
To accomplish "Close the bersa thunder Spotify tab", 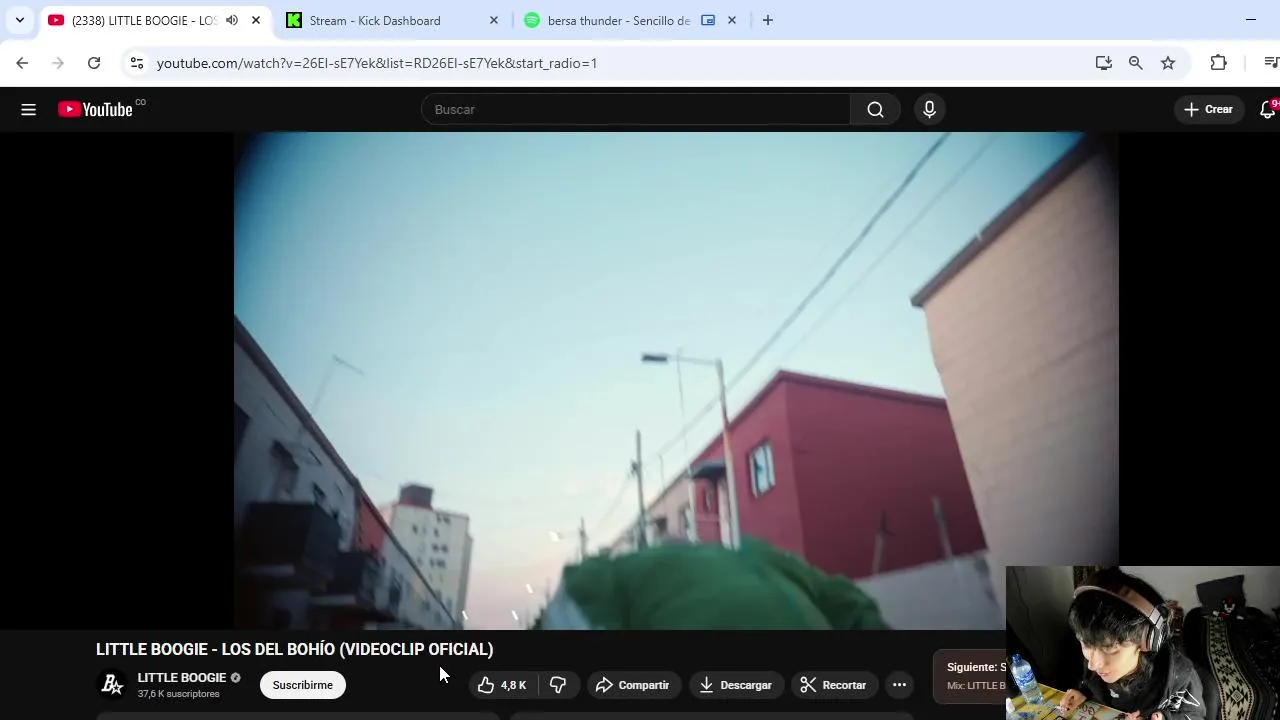I will (732, 20).
